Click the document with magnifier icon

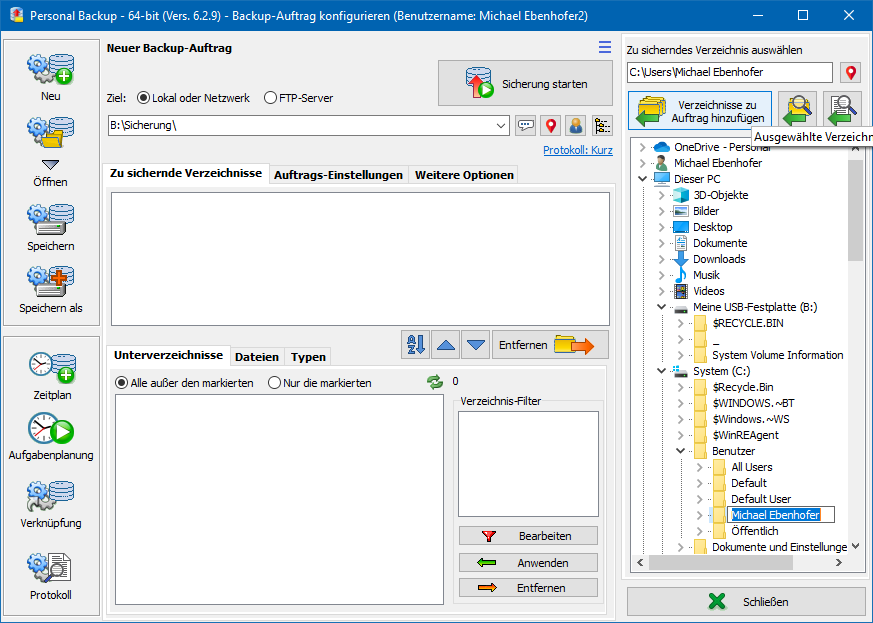point(842,110)
